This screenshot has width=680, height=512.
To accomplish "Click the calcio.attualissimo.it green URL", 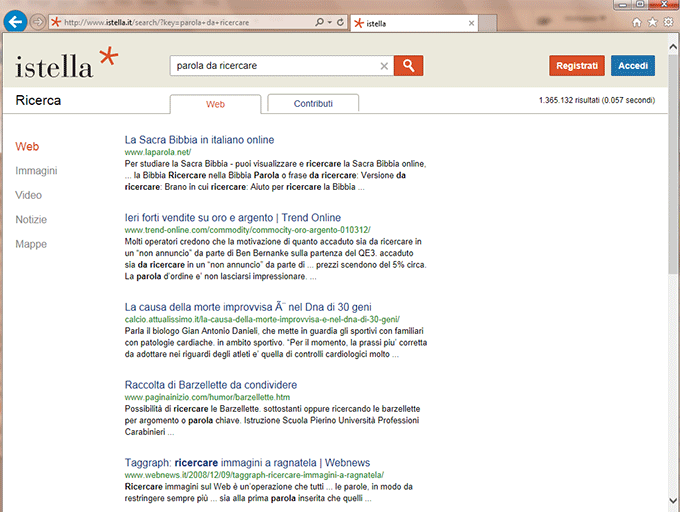I will coord(262,320).
